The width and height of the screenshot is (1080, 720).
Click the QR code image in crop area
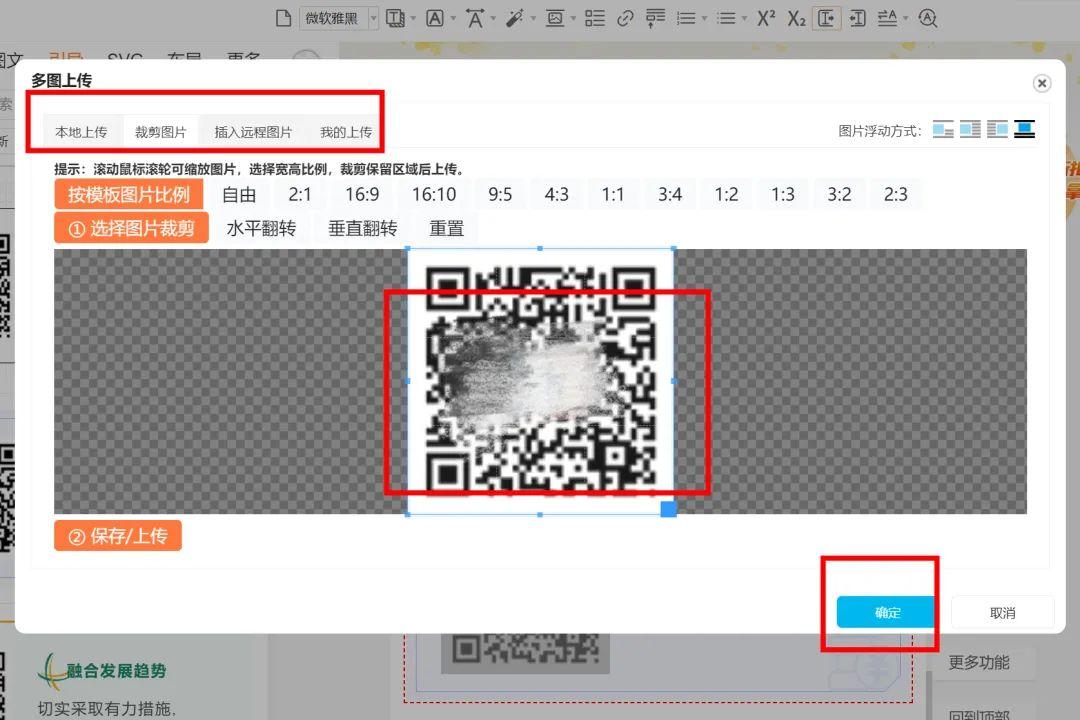541,381
